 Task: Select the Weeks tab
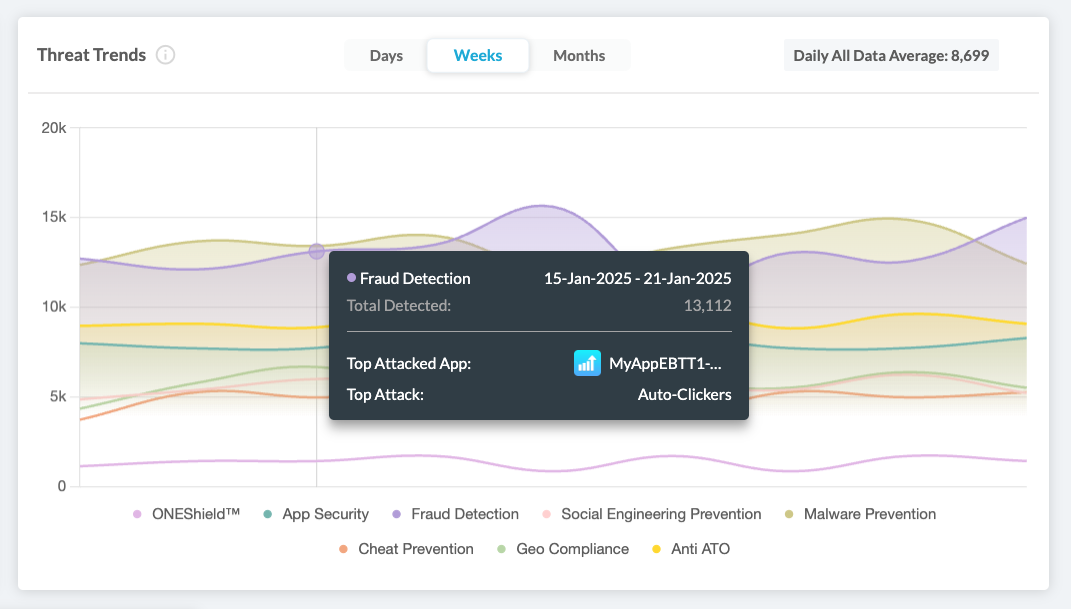[x=478, y=56]
